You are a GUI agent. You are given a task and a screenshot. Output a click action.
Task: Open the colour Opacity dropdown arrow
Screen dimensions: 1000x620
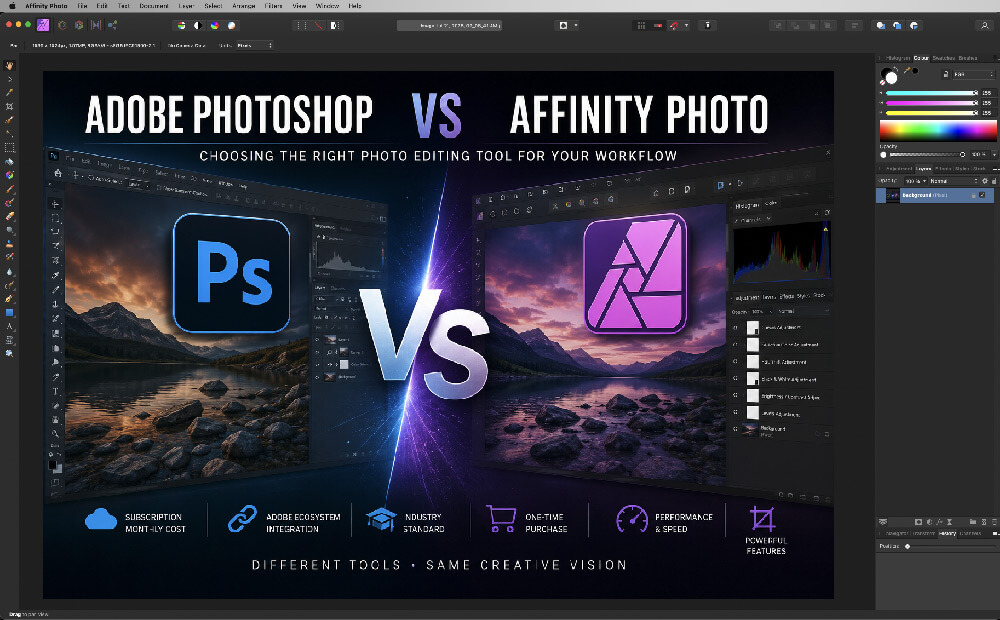pyautogui.click(x=995, y=154)
